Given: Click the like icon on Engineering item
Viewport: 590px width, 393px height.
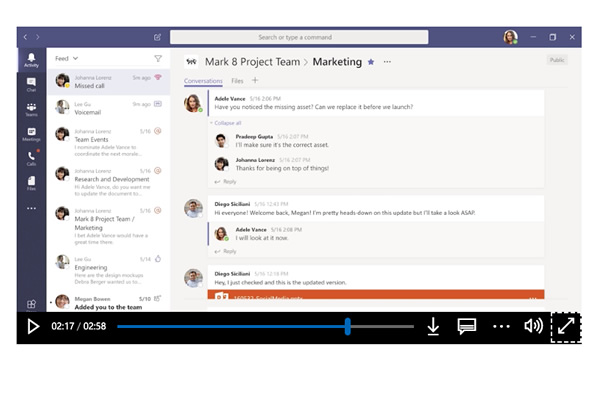Looking at the screenshot, I should pyautogui.click(x=158, y=259).
